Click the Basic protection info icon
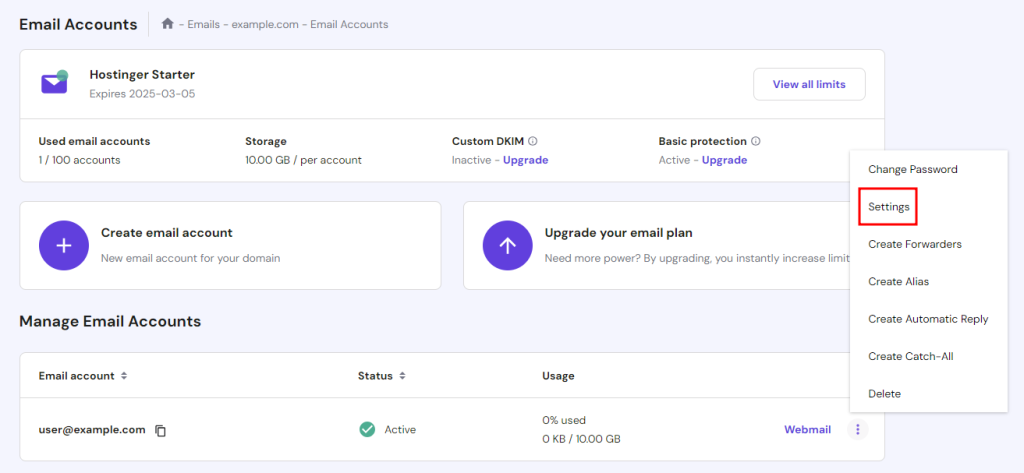Image resolution: width=1024 pixels, height=473 pixels. tap(756, 141)
